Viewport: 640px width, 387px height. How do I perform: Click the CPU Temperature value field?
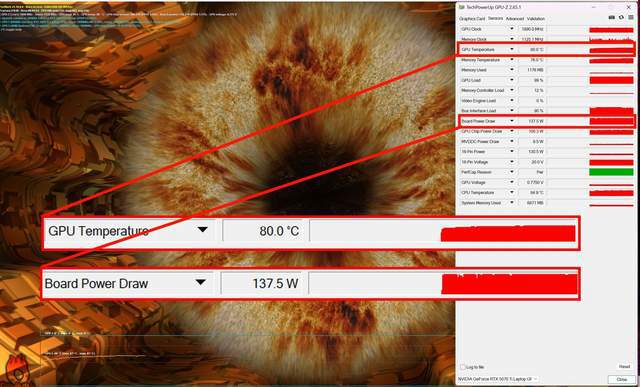tap(531, 192)
